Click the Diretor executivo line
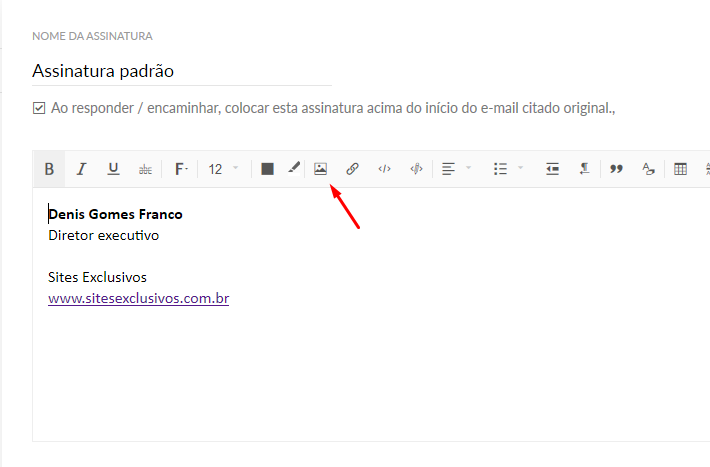This screenshot has height=467, width=710. (104, 236)
